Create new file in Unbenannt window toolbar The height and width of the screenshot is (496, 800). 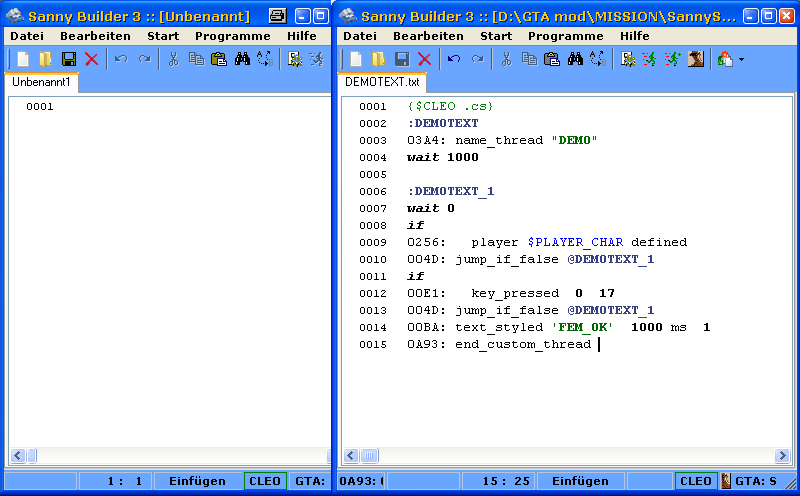23,59
